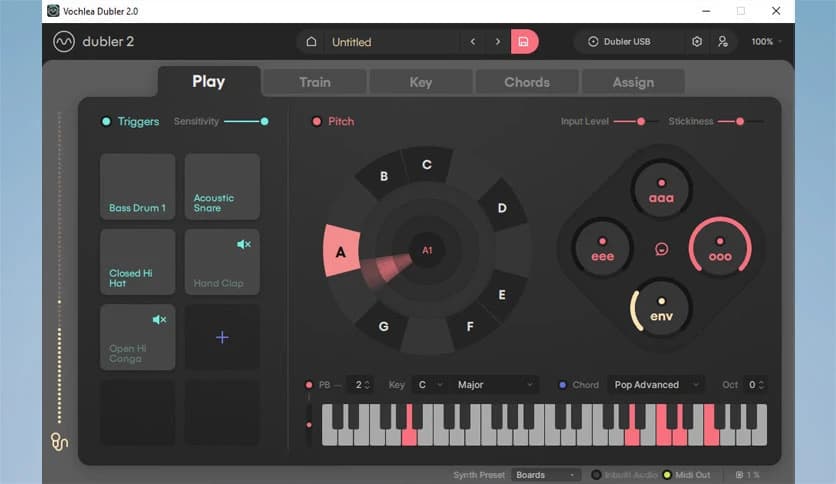The image size is (836, 484).
Task: Open the 100% zoom dropdown
Action: 767,42
